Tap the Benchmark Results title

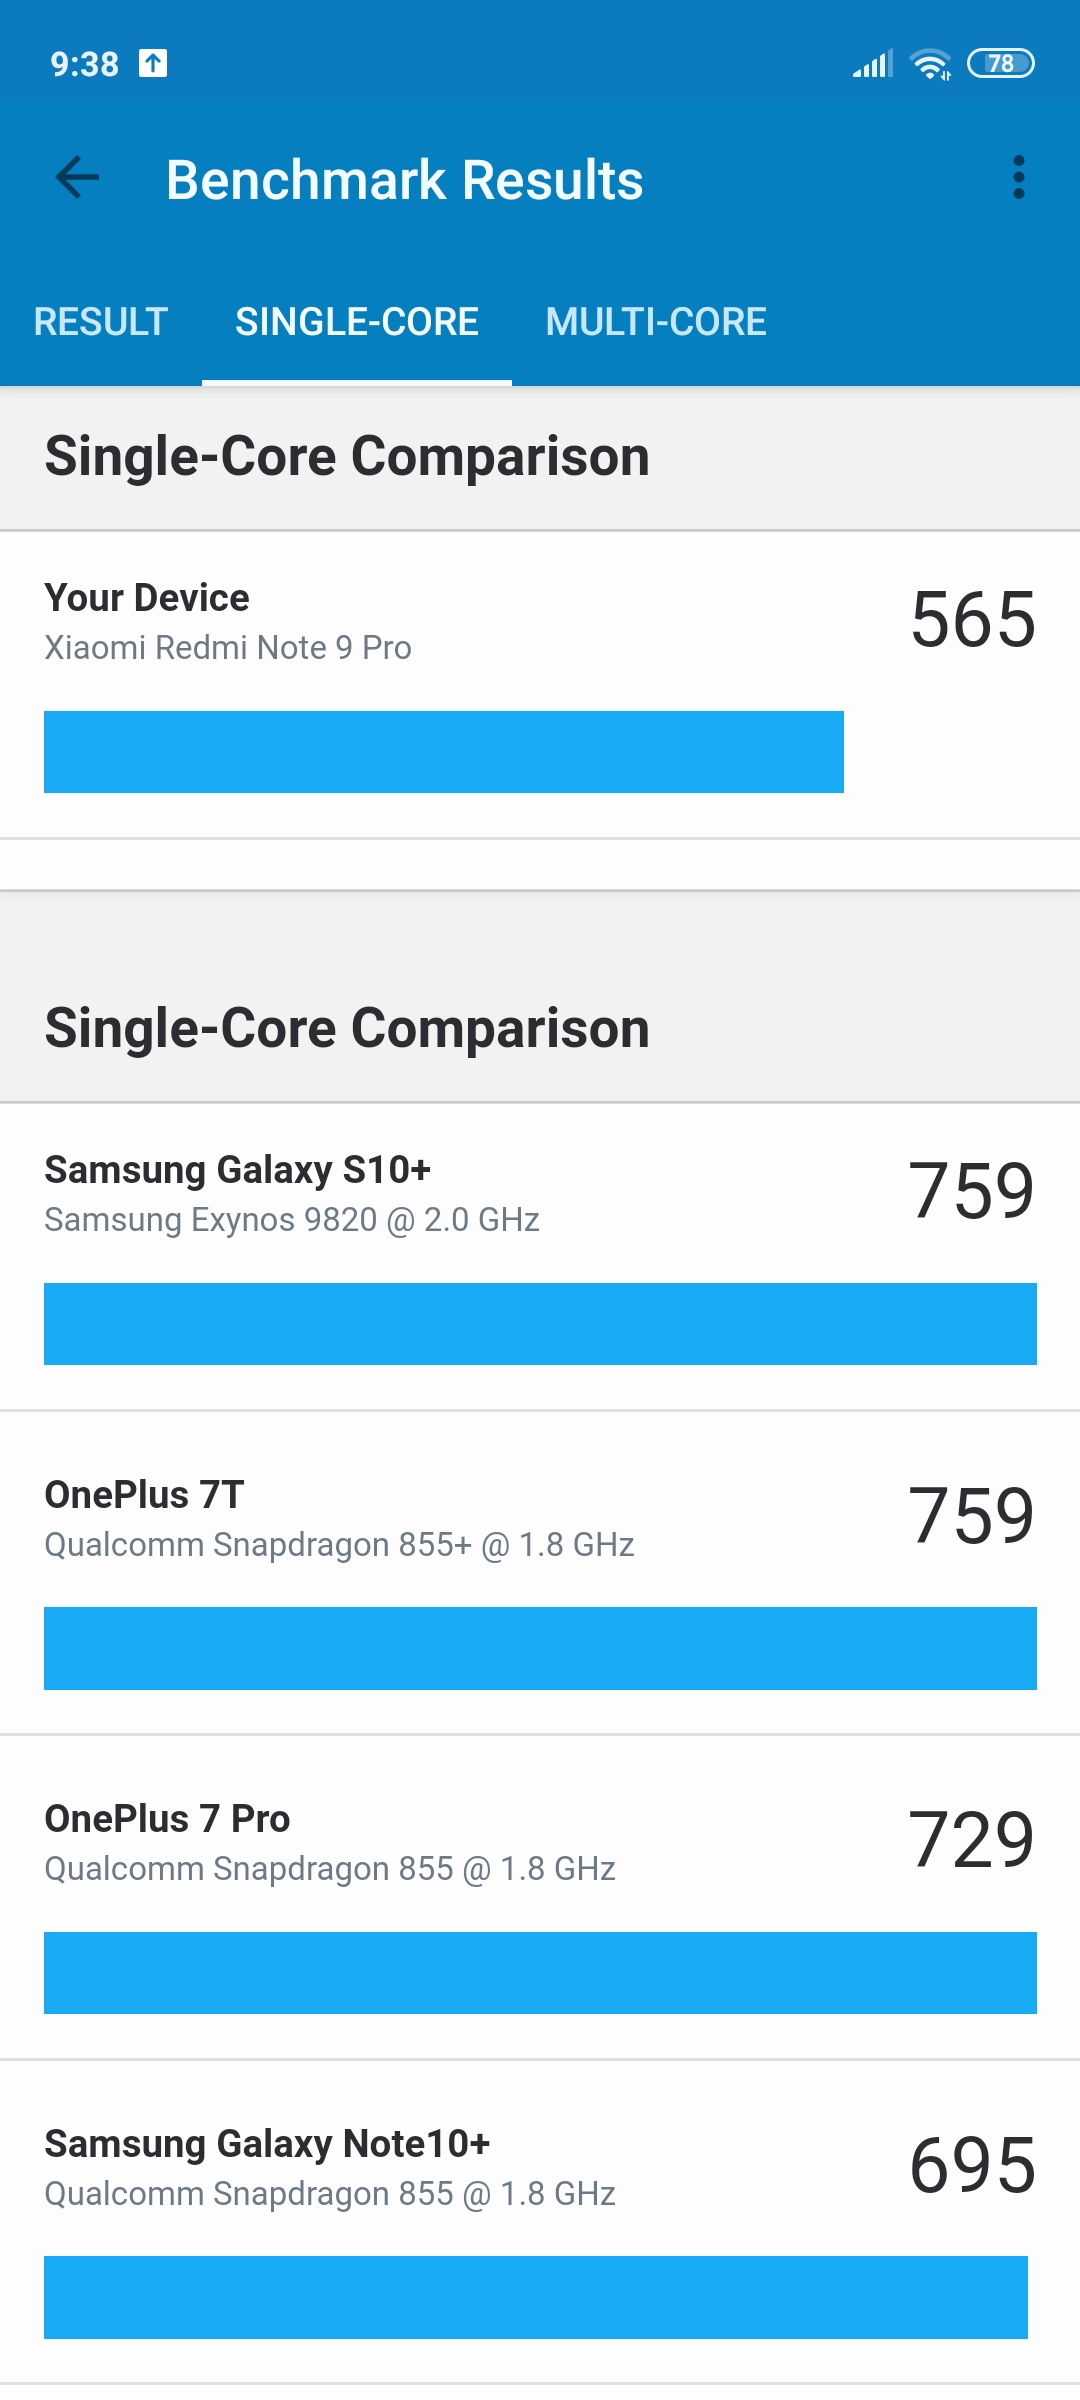404,180
